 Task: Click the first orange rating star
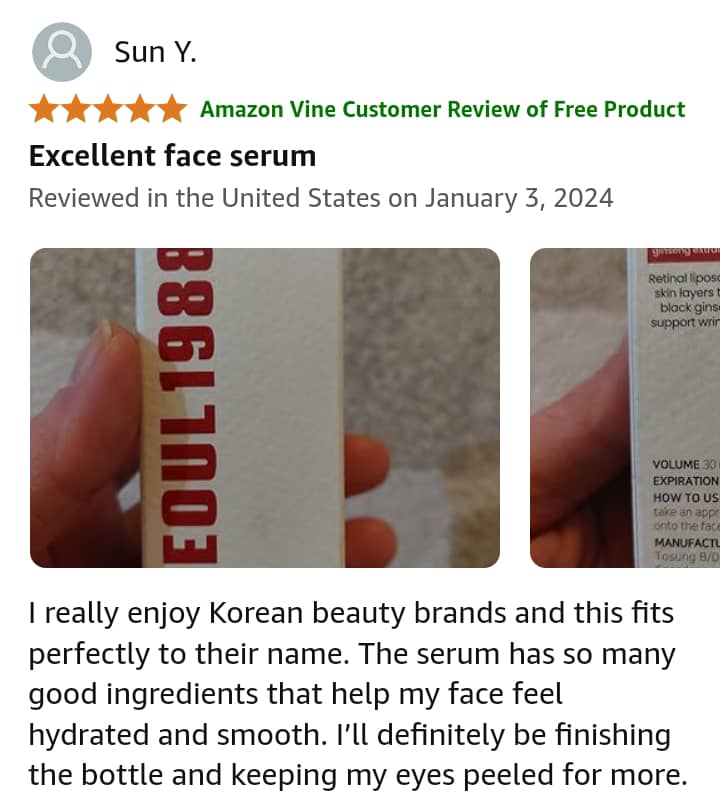click(x=44, y=109)
